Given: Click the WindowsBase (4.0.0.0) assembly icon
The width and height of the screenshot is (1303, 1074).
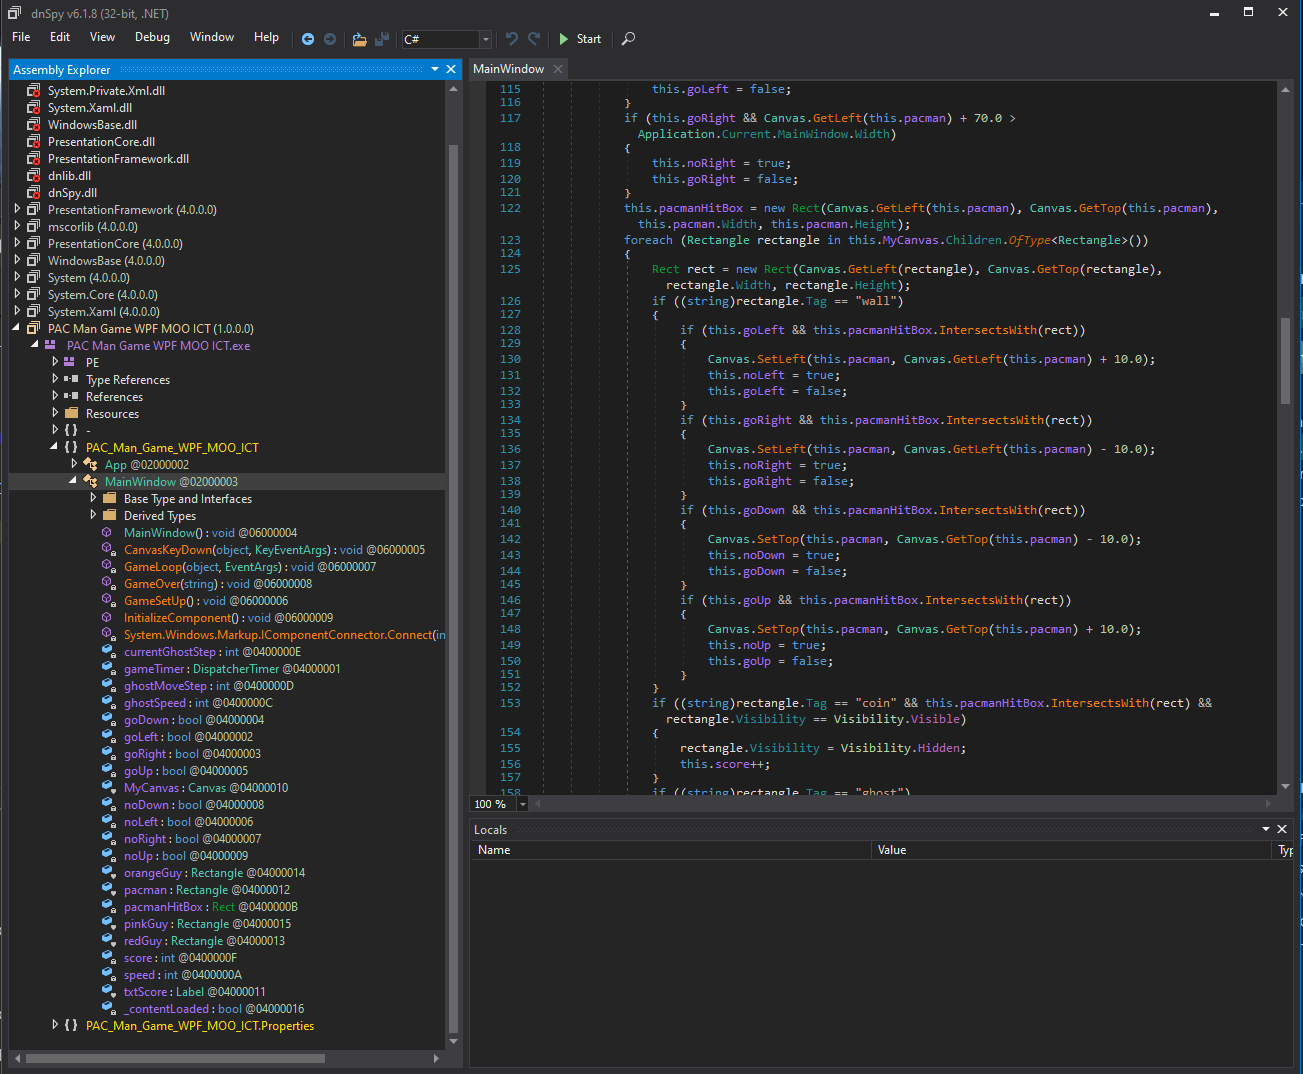Looking at the screenshot, I should coord(33,261).
